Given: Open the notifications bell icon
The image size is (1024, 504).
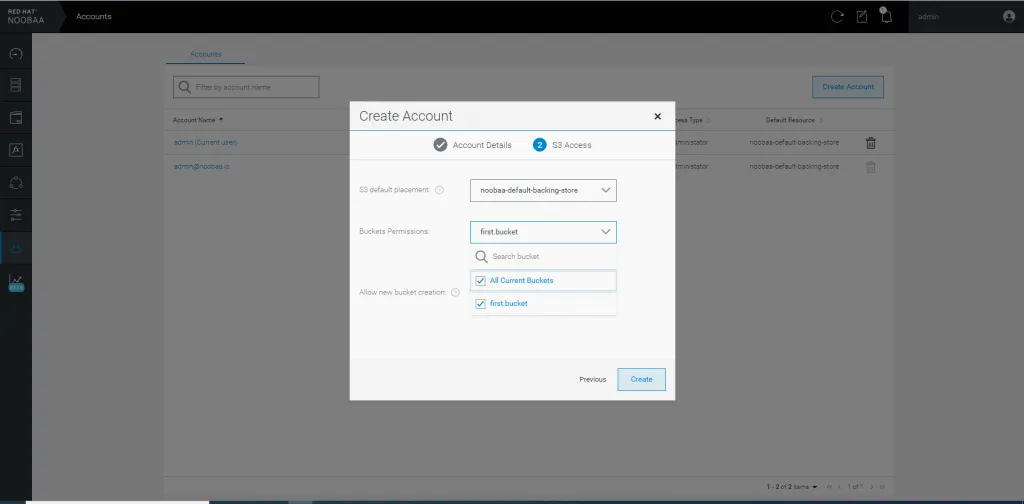Looking at the screenshot, I should click(885, 16).
